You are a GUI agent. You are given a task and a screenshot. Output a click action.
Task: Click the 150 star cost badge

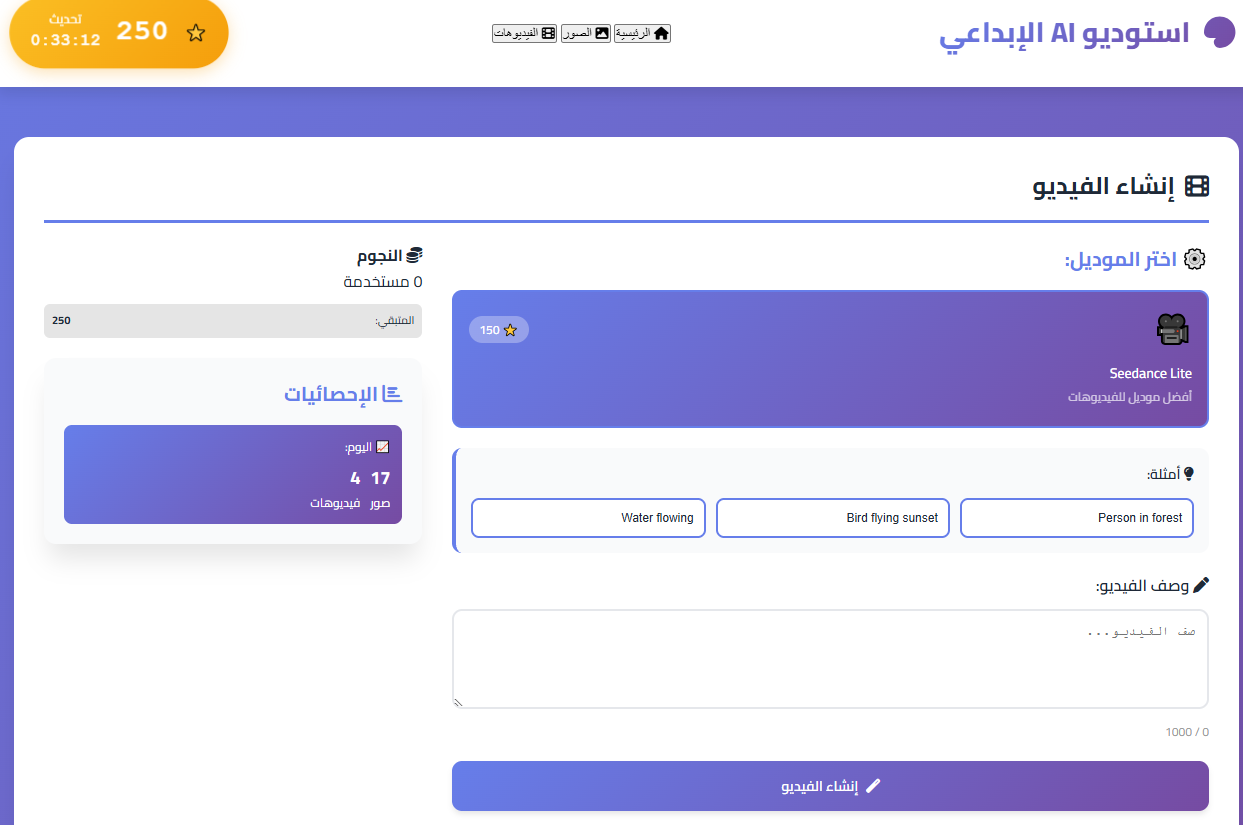tap(499, 330)
